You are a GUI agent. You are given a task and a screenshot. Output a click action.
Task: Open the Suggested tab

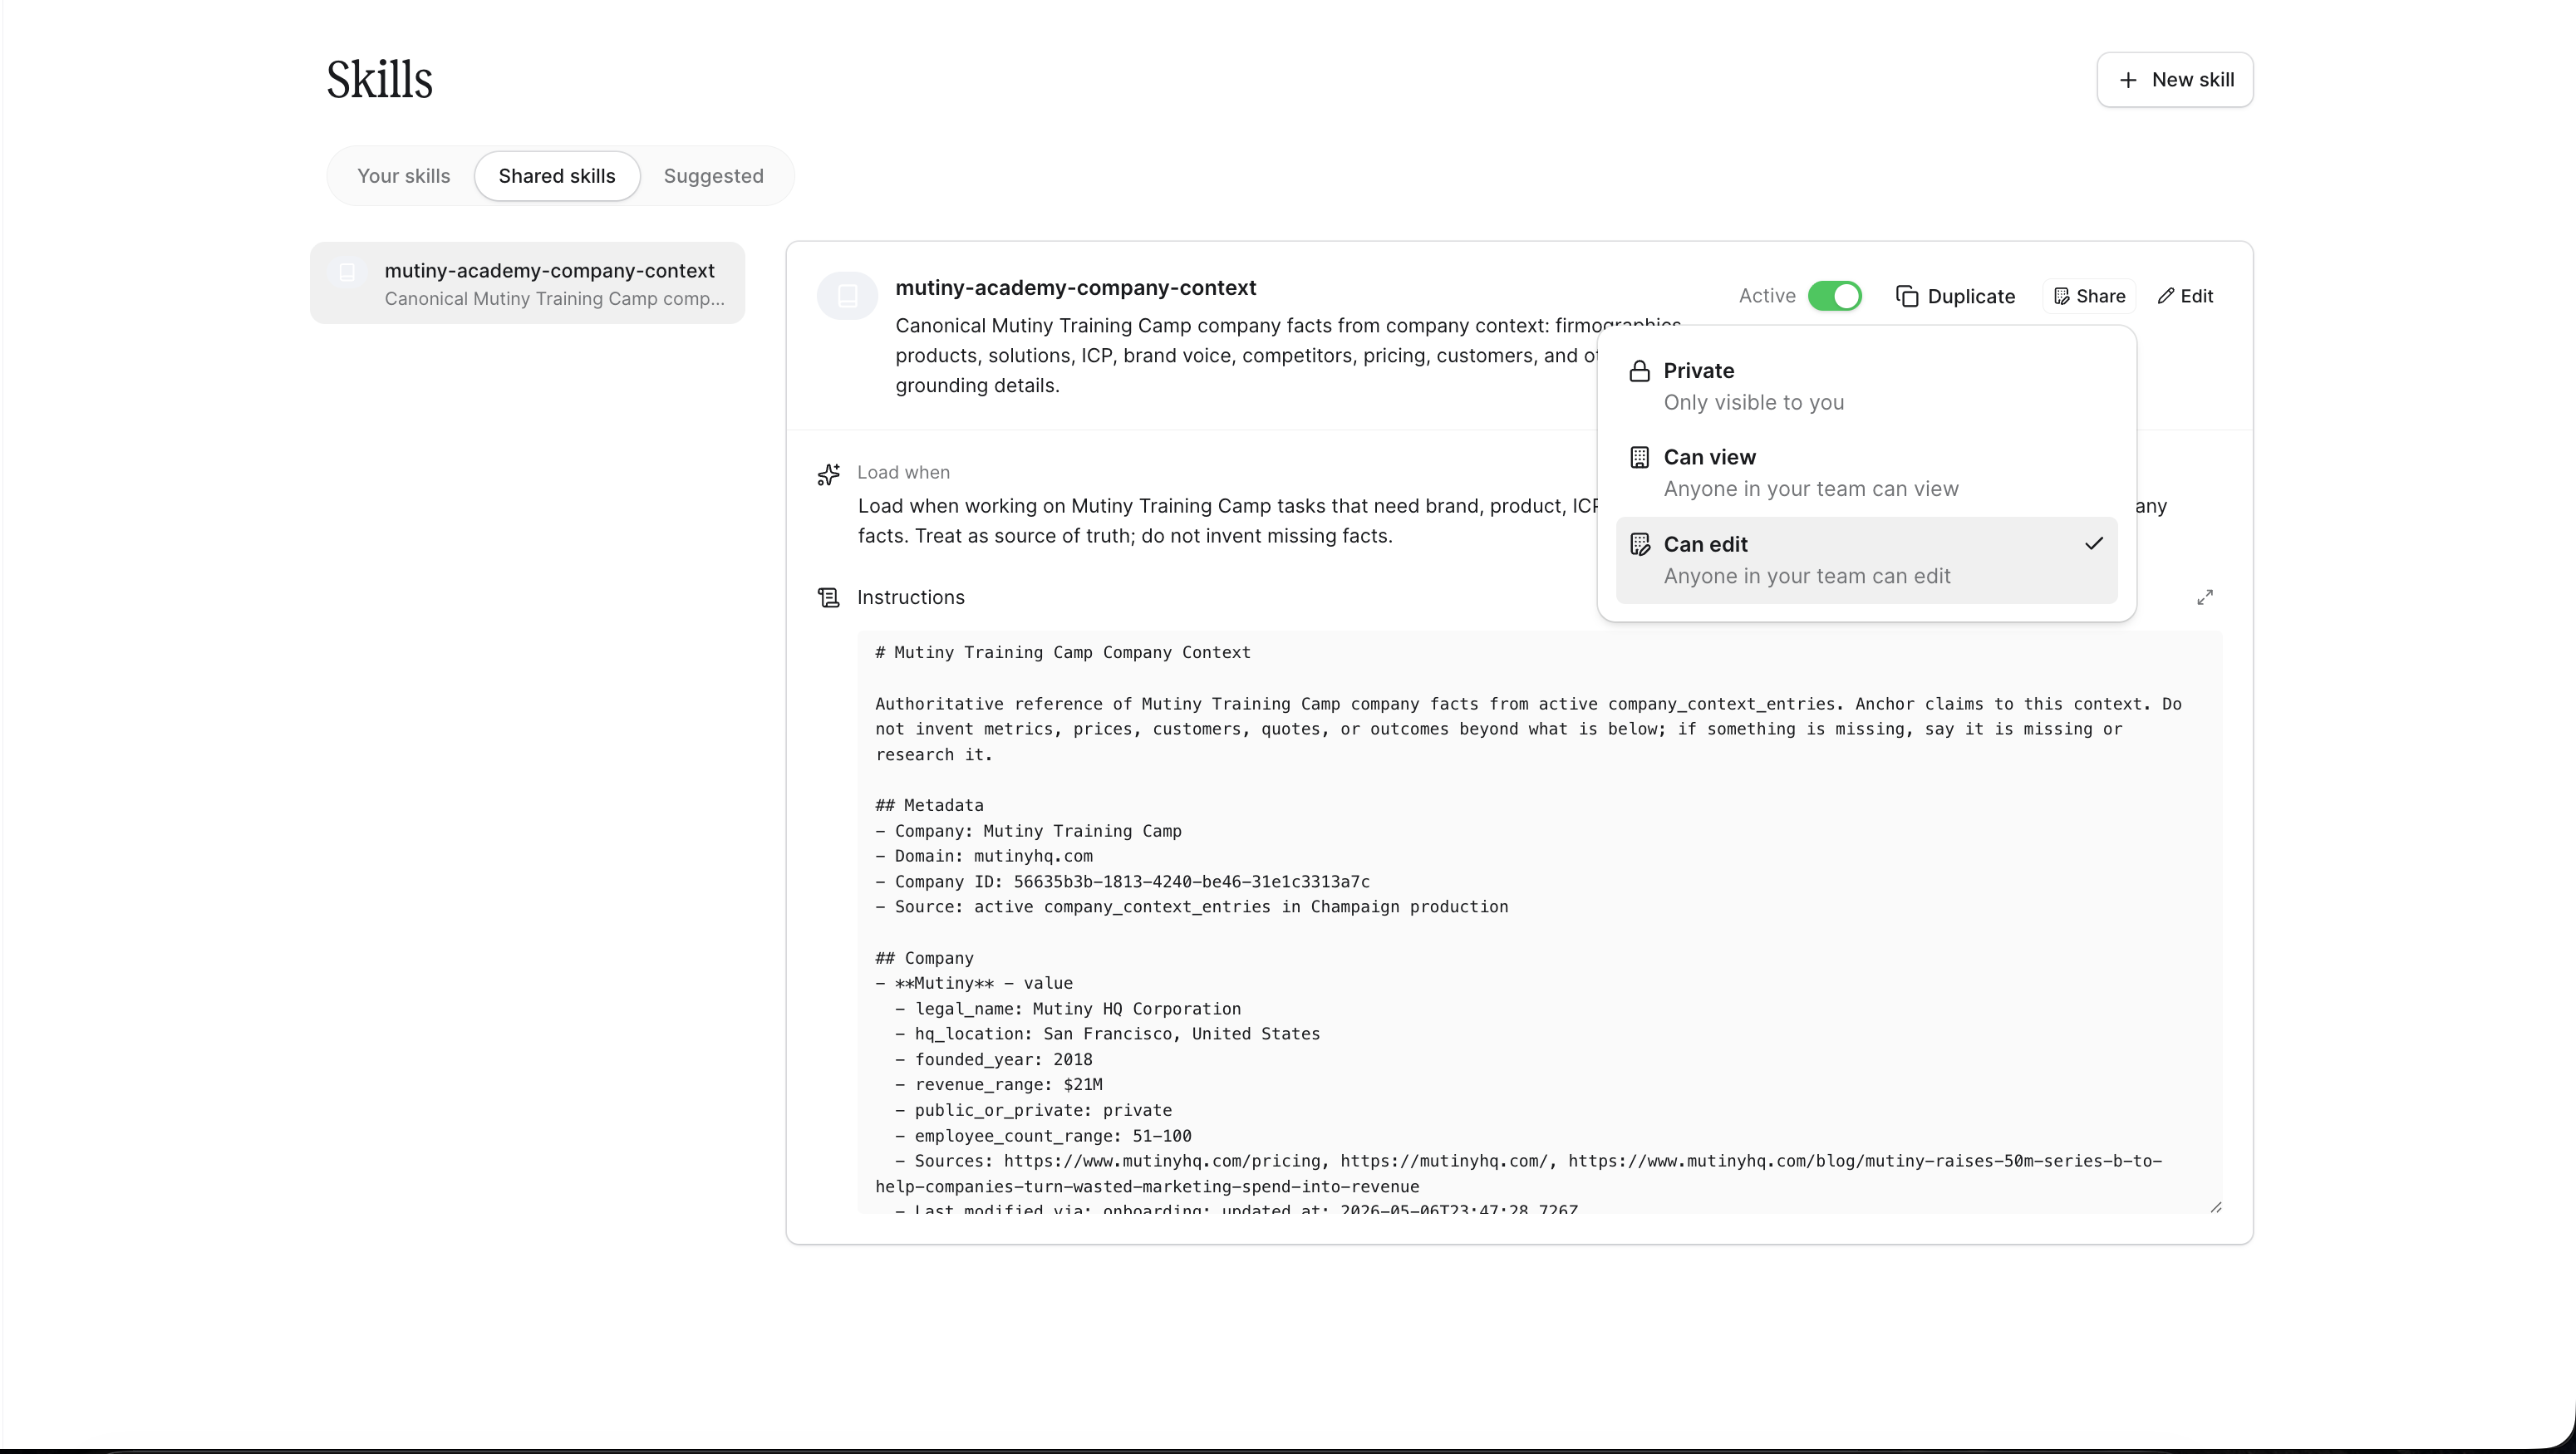[713, 176]
